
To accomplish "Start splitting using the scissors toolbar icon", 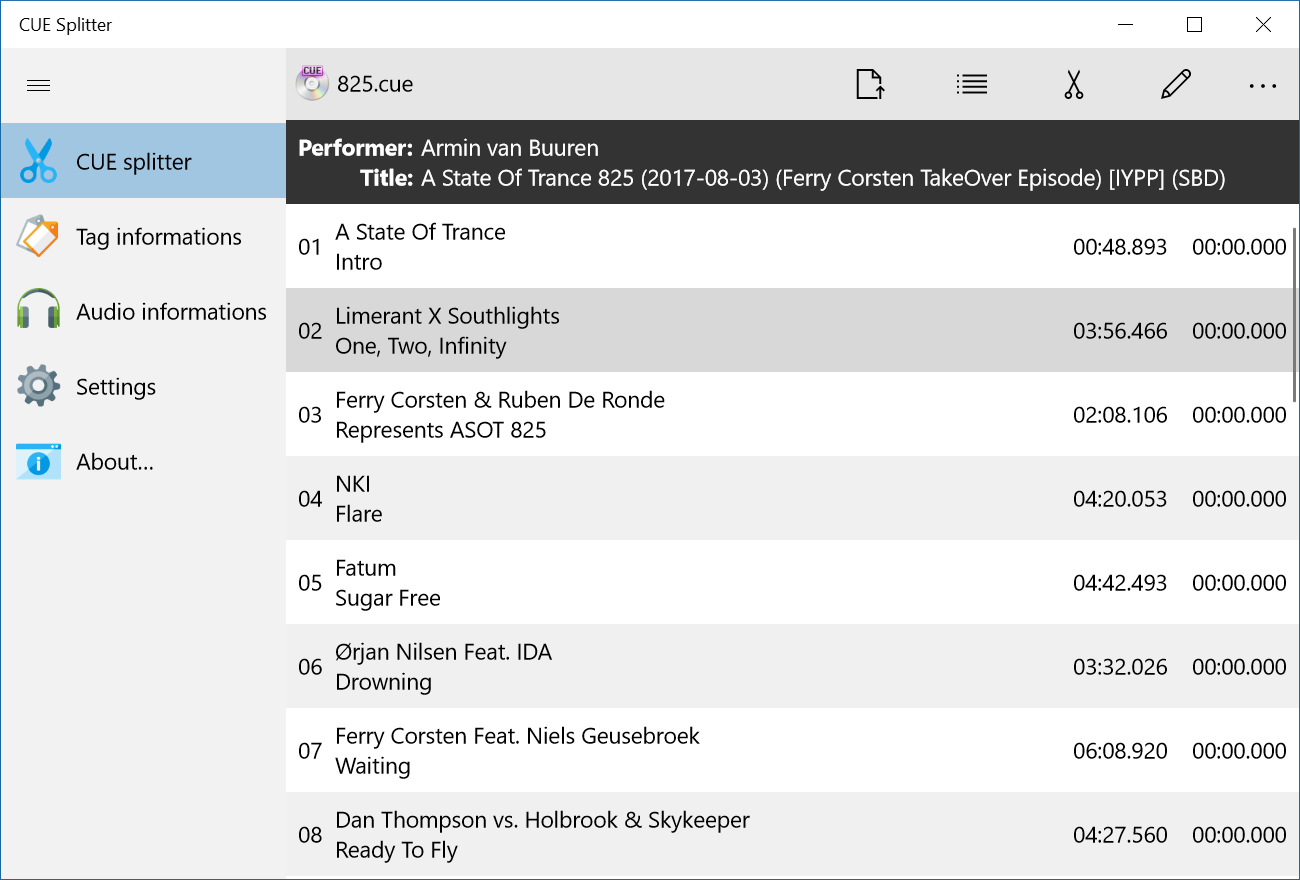I will [1073, 84].
